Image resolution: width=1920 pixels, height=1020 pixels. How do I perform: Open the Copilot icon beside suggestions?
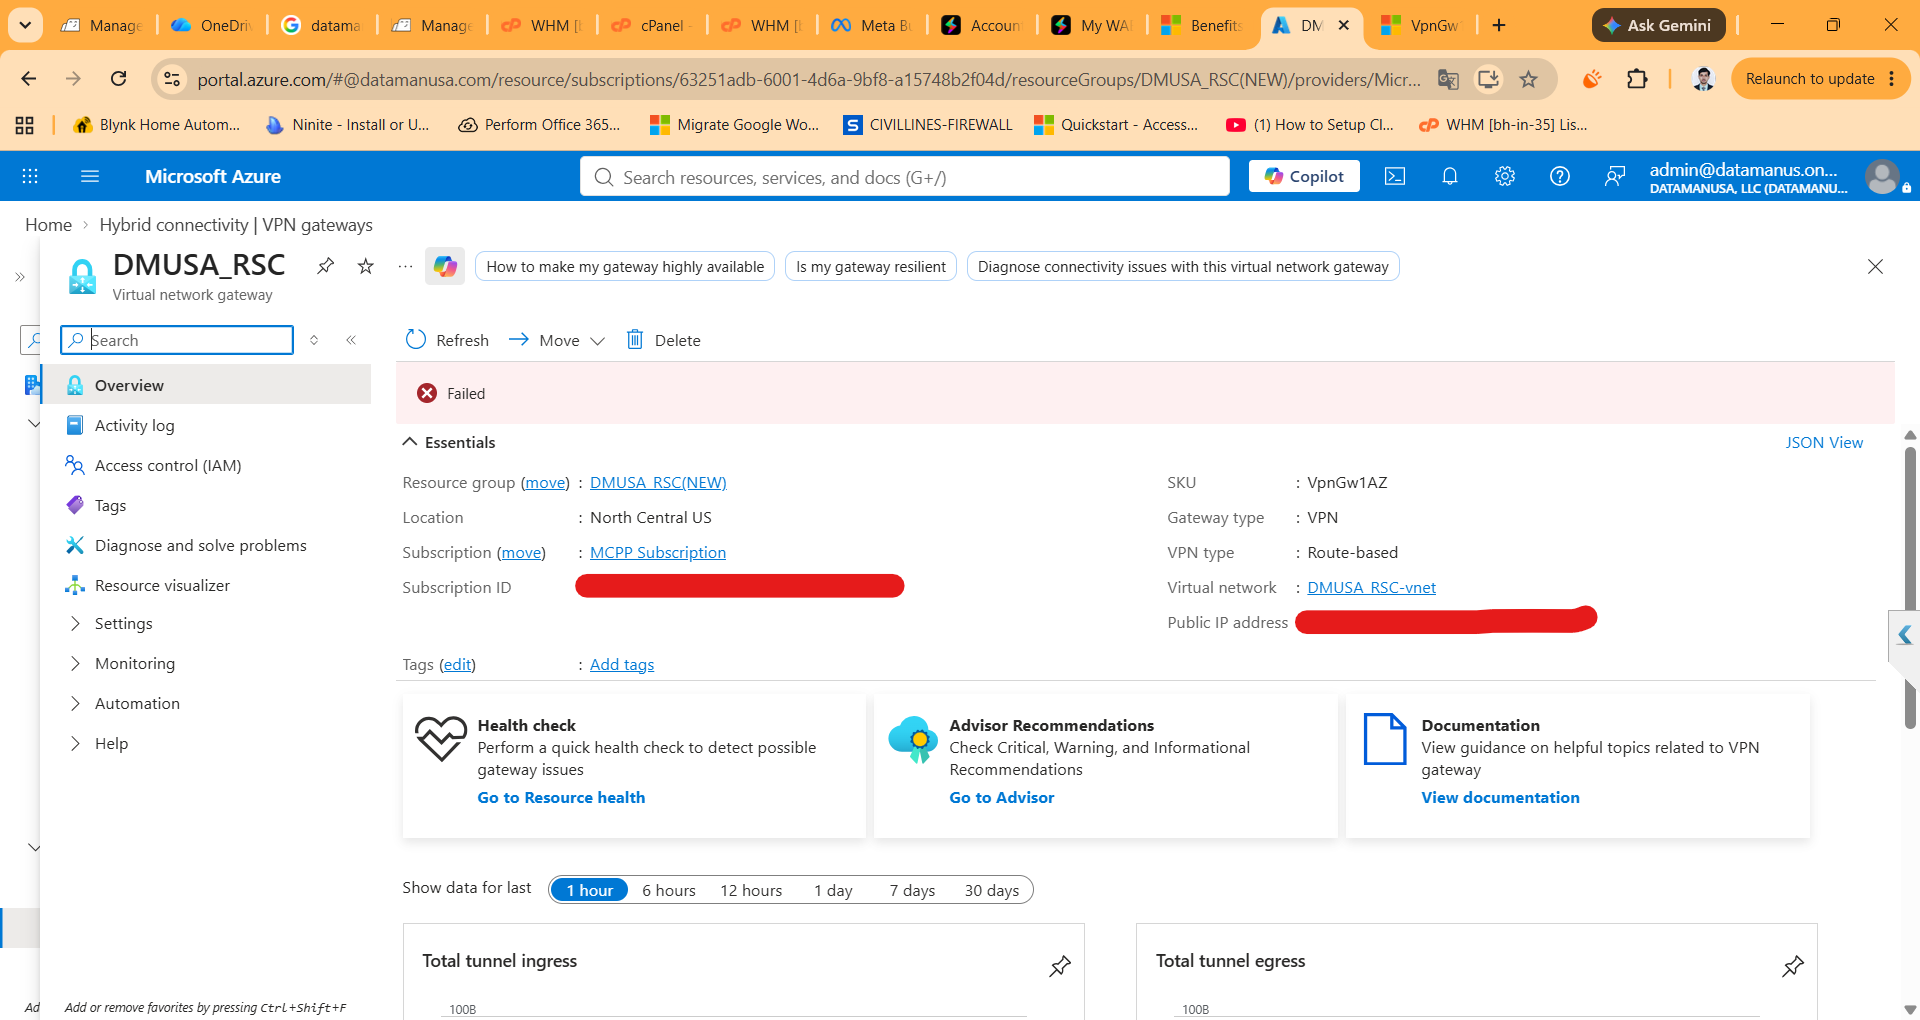[445, 266]
